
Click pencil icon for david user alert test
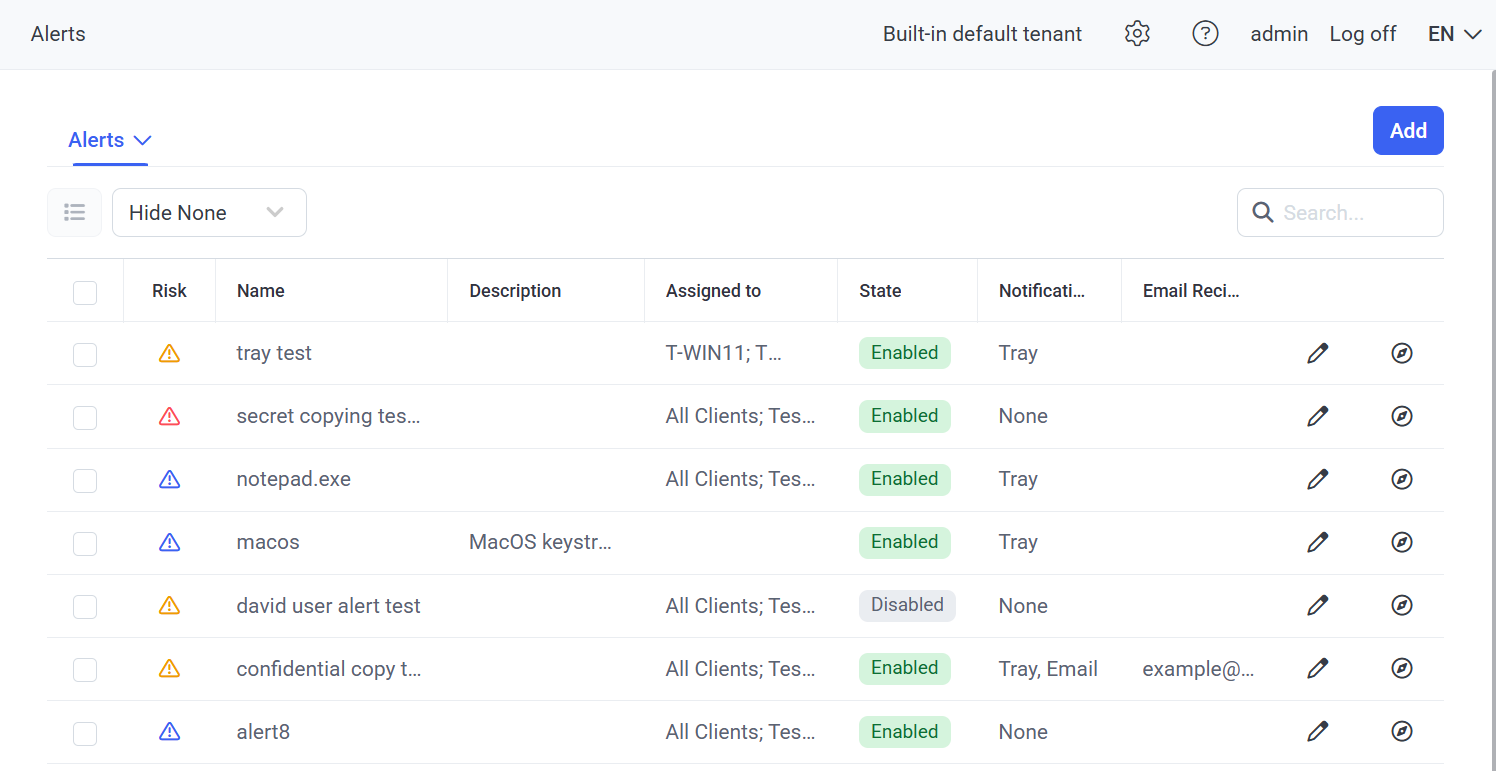tap(1318, 605)
